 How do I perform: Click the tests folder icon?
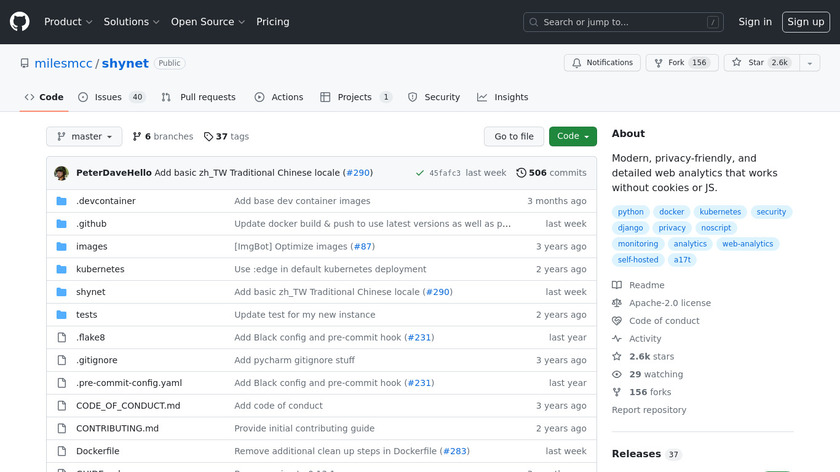click(62, 315)
